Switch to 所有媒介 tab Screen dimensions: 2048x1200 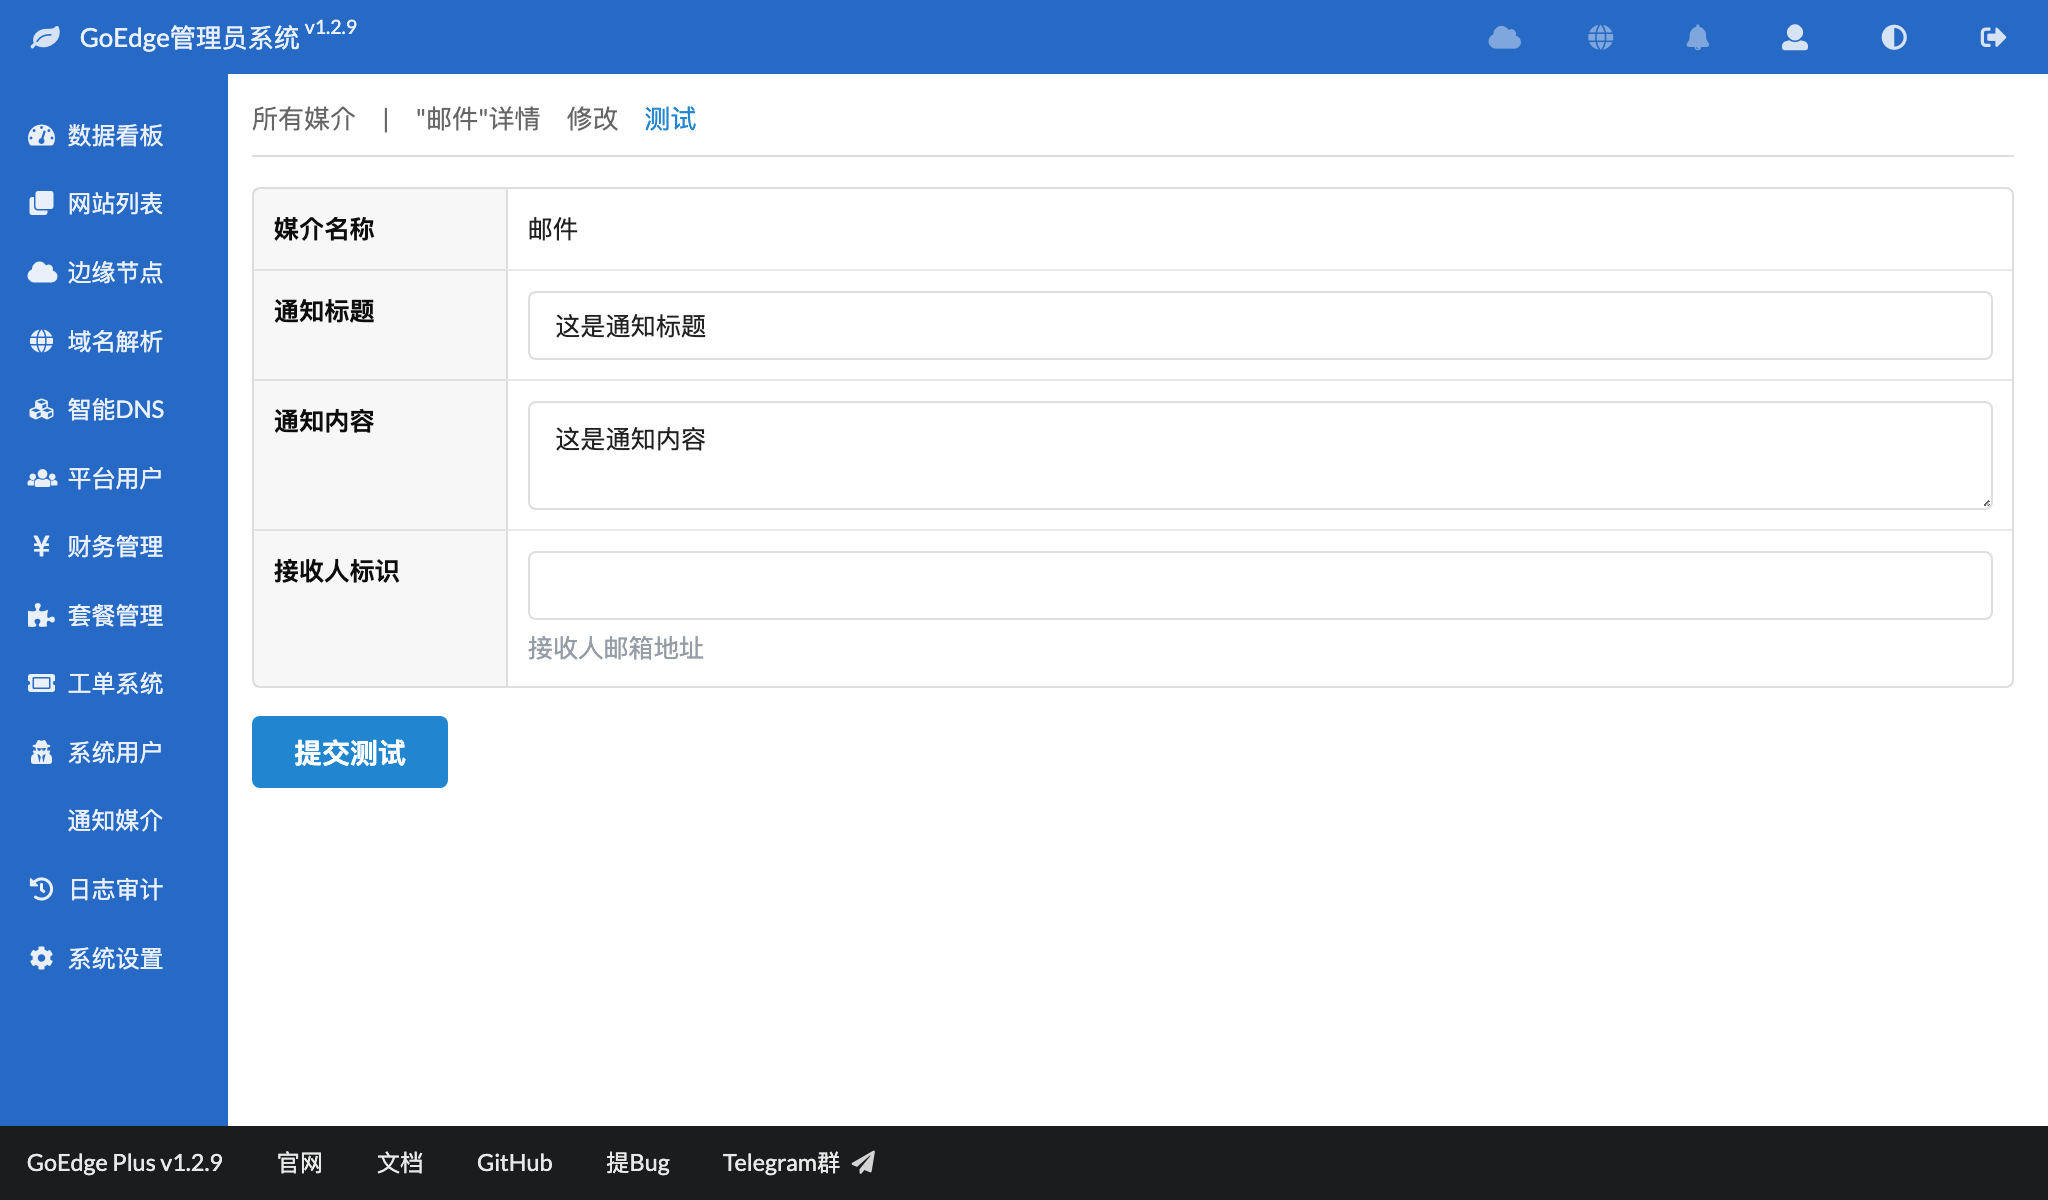[x=304, y=119]
